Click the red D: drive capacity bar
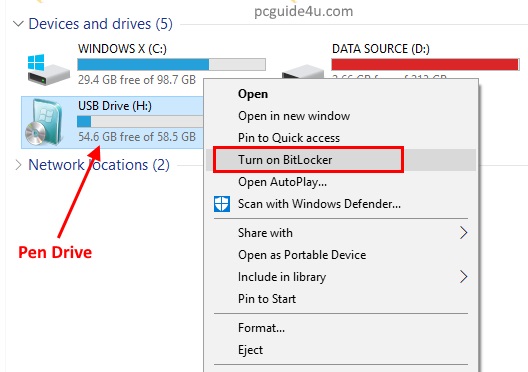528x372 pixels. [425, 64]
